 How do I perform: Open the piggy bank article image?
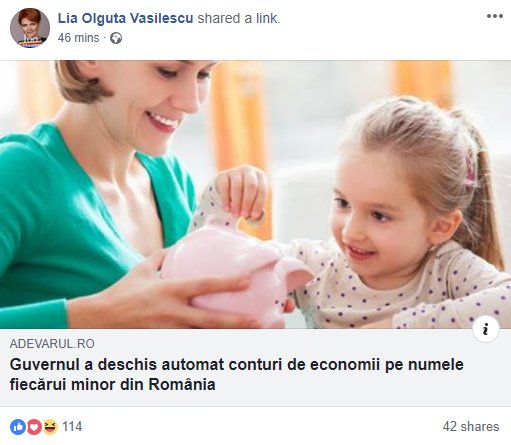[255, 194]
